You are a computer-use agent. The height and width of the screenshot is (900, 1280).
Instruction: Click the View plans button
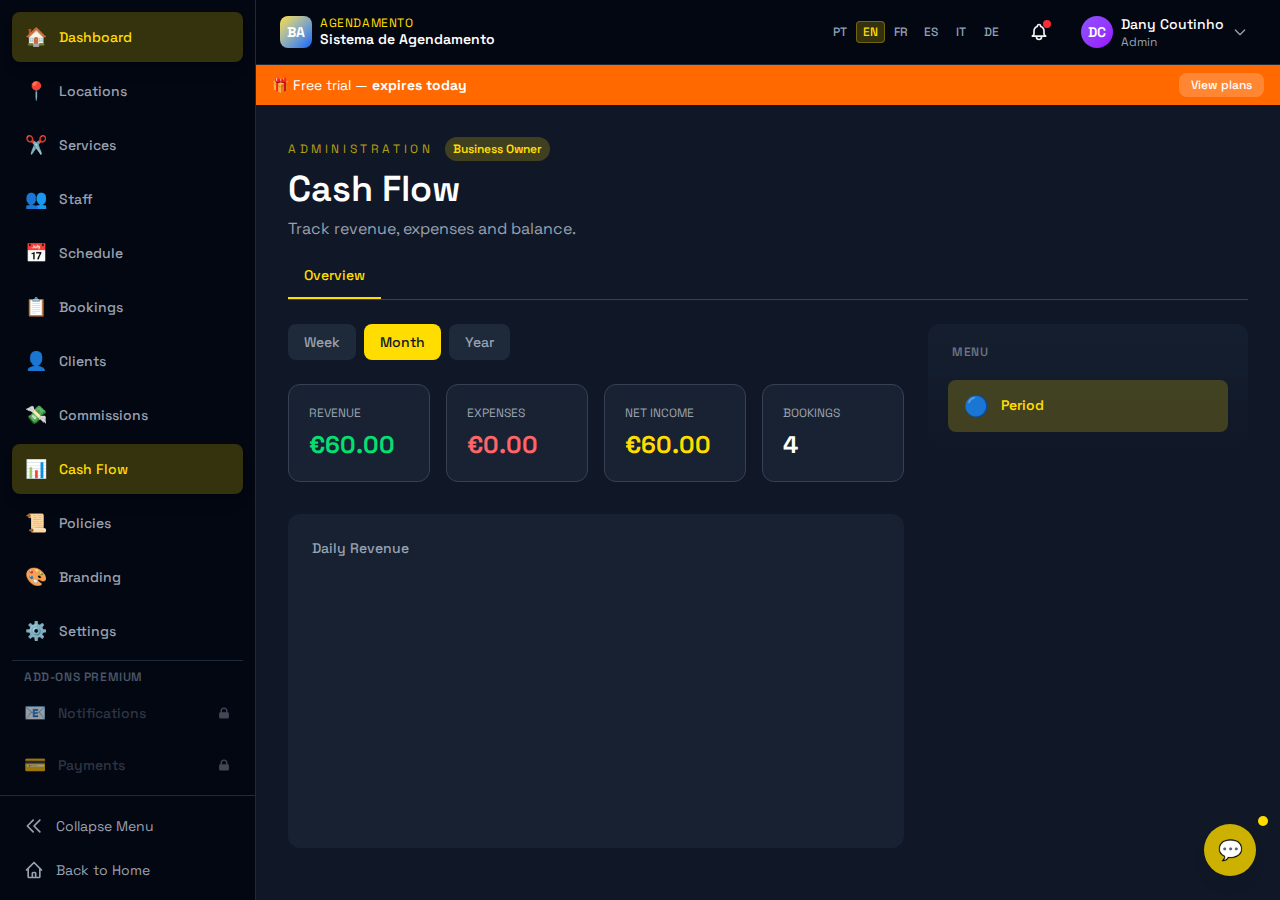tap(1221, 85)
